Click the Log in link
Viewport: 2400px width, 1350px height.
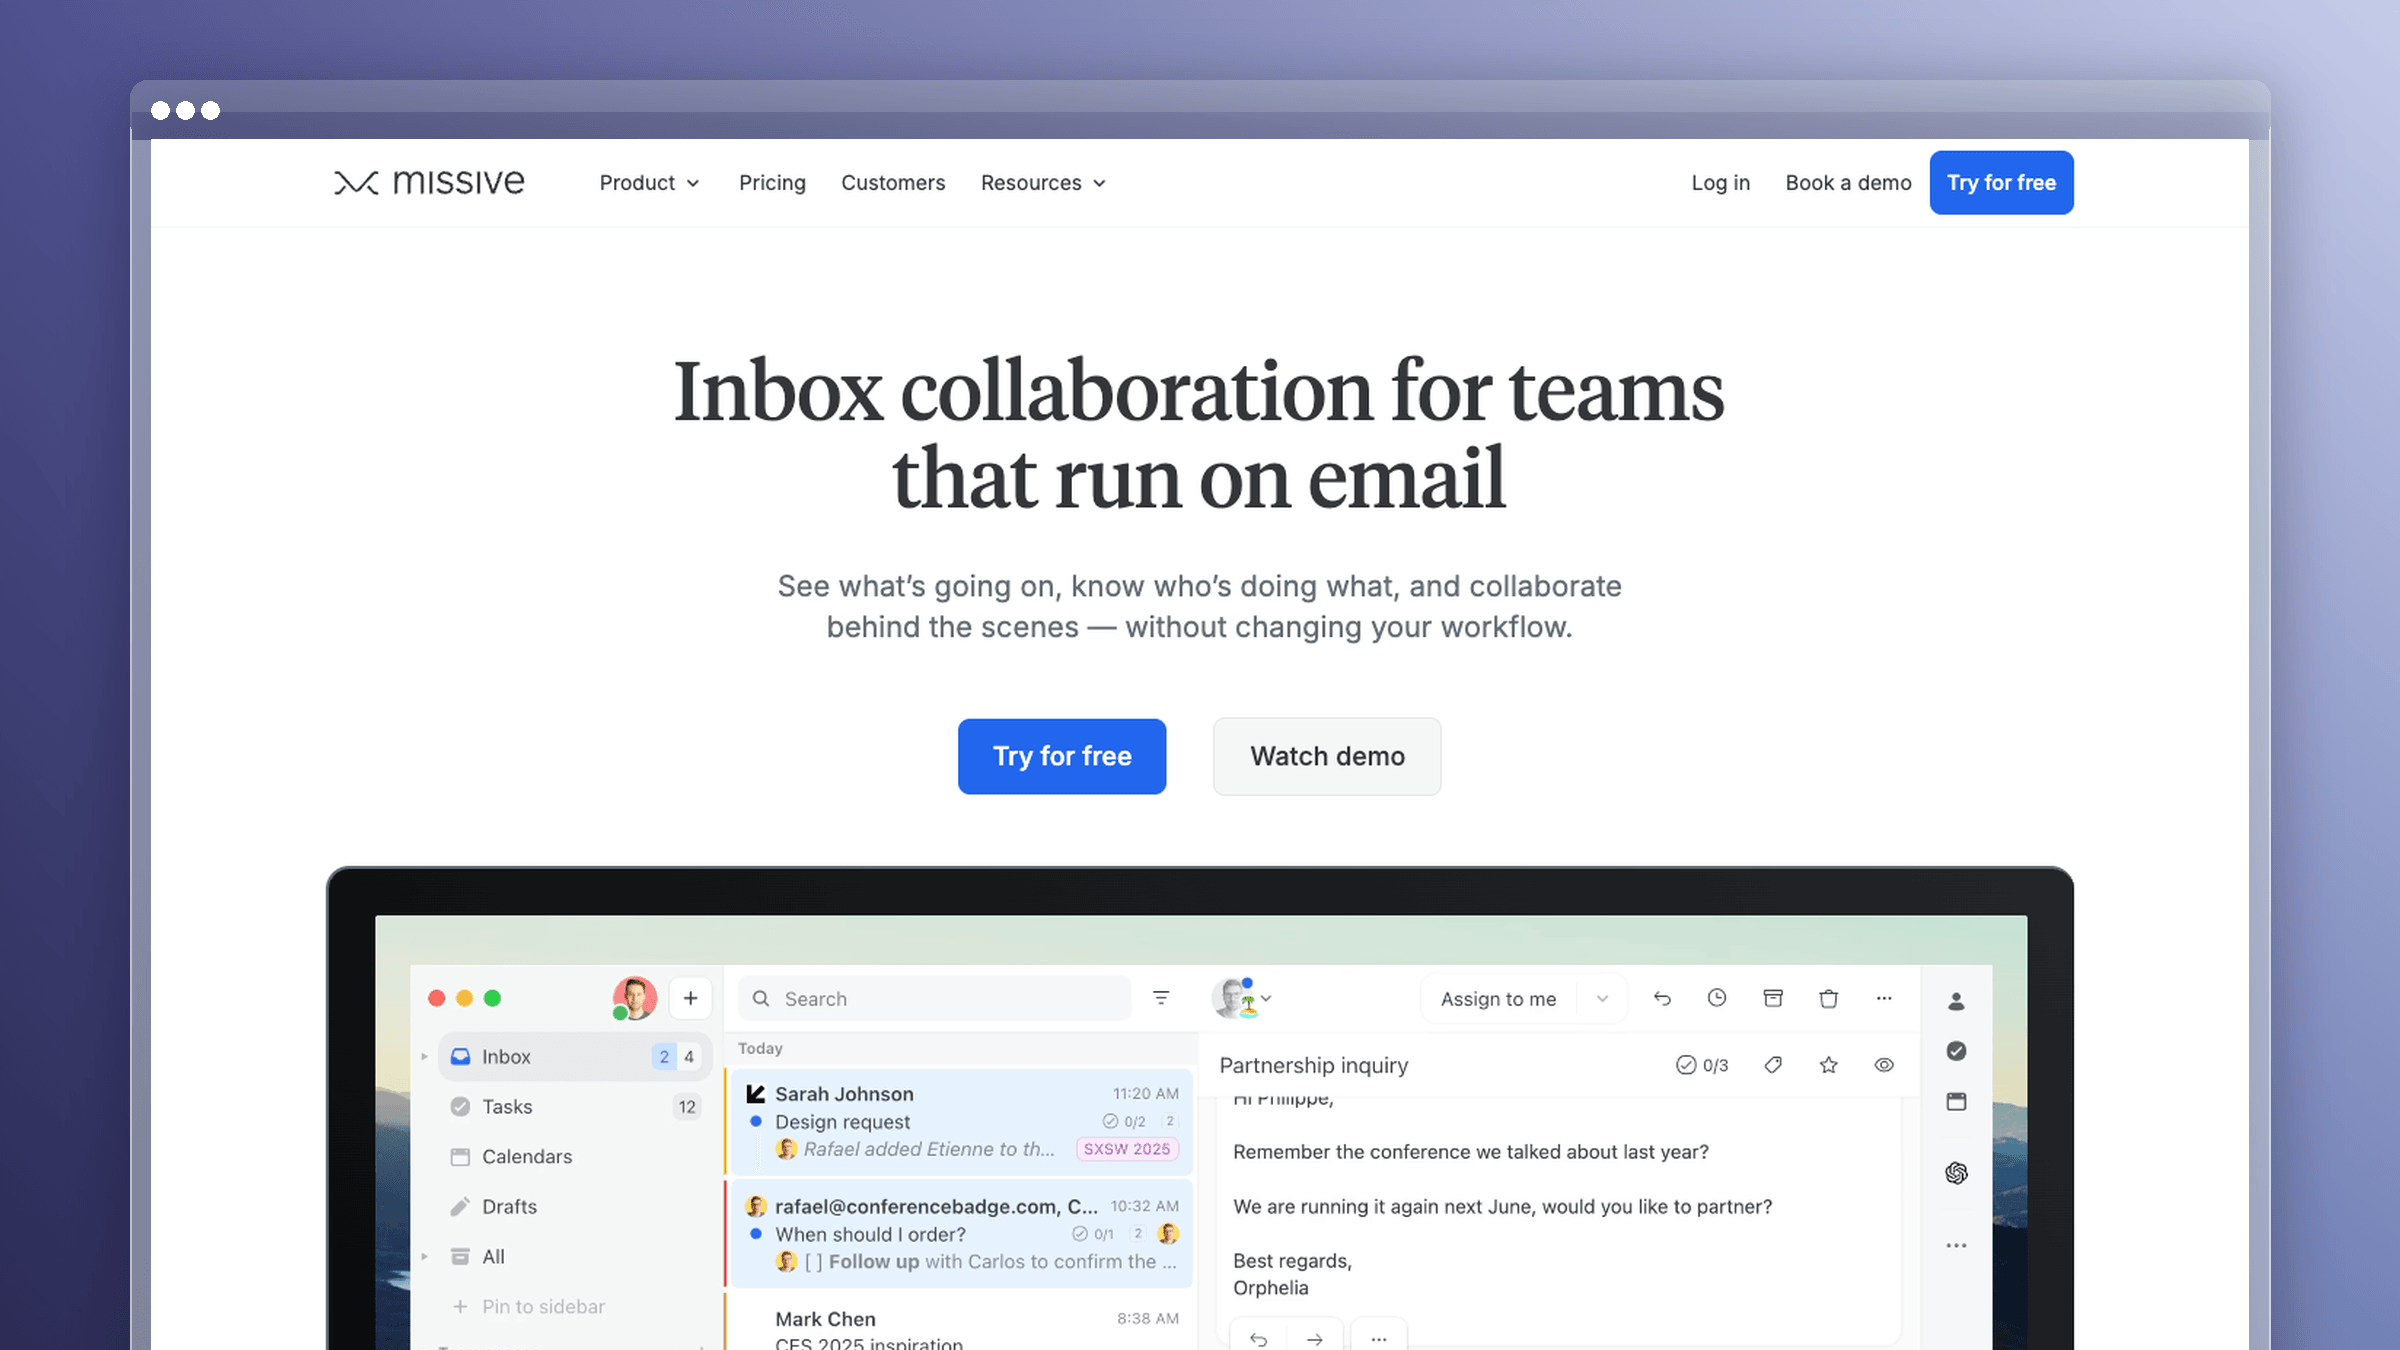tap(1720, 183)
